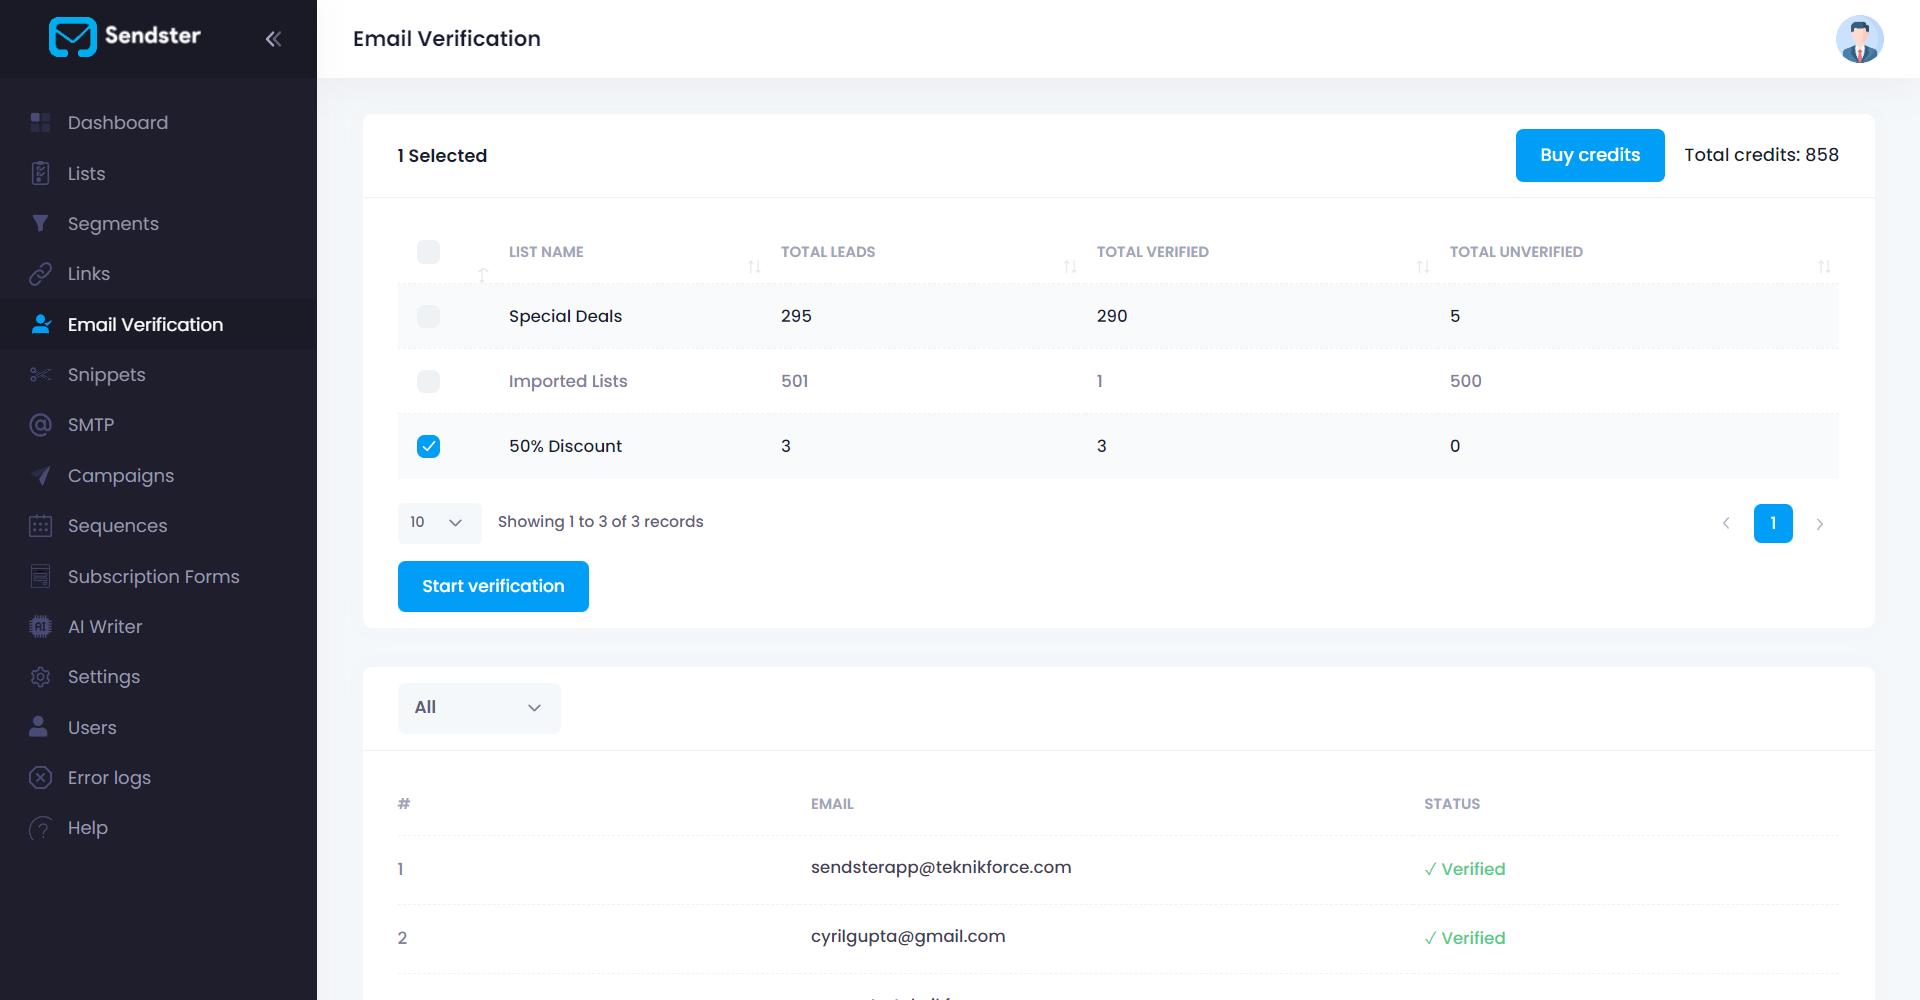Toggle the select-all header checkbox
Image resolution: width=1920 pixels, height=1000 pixels.
[x=428, y=252]
